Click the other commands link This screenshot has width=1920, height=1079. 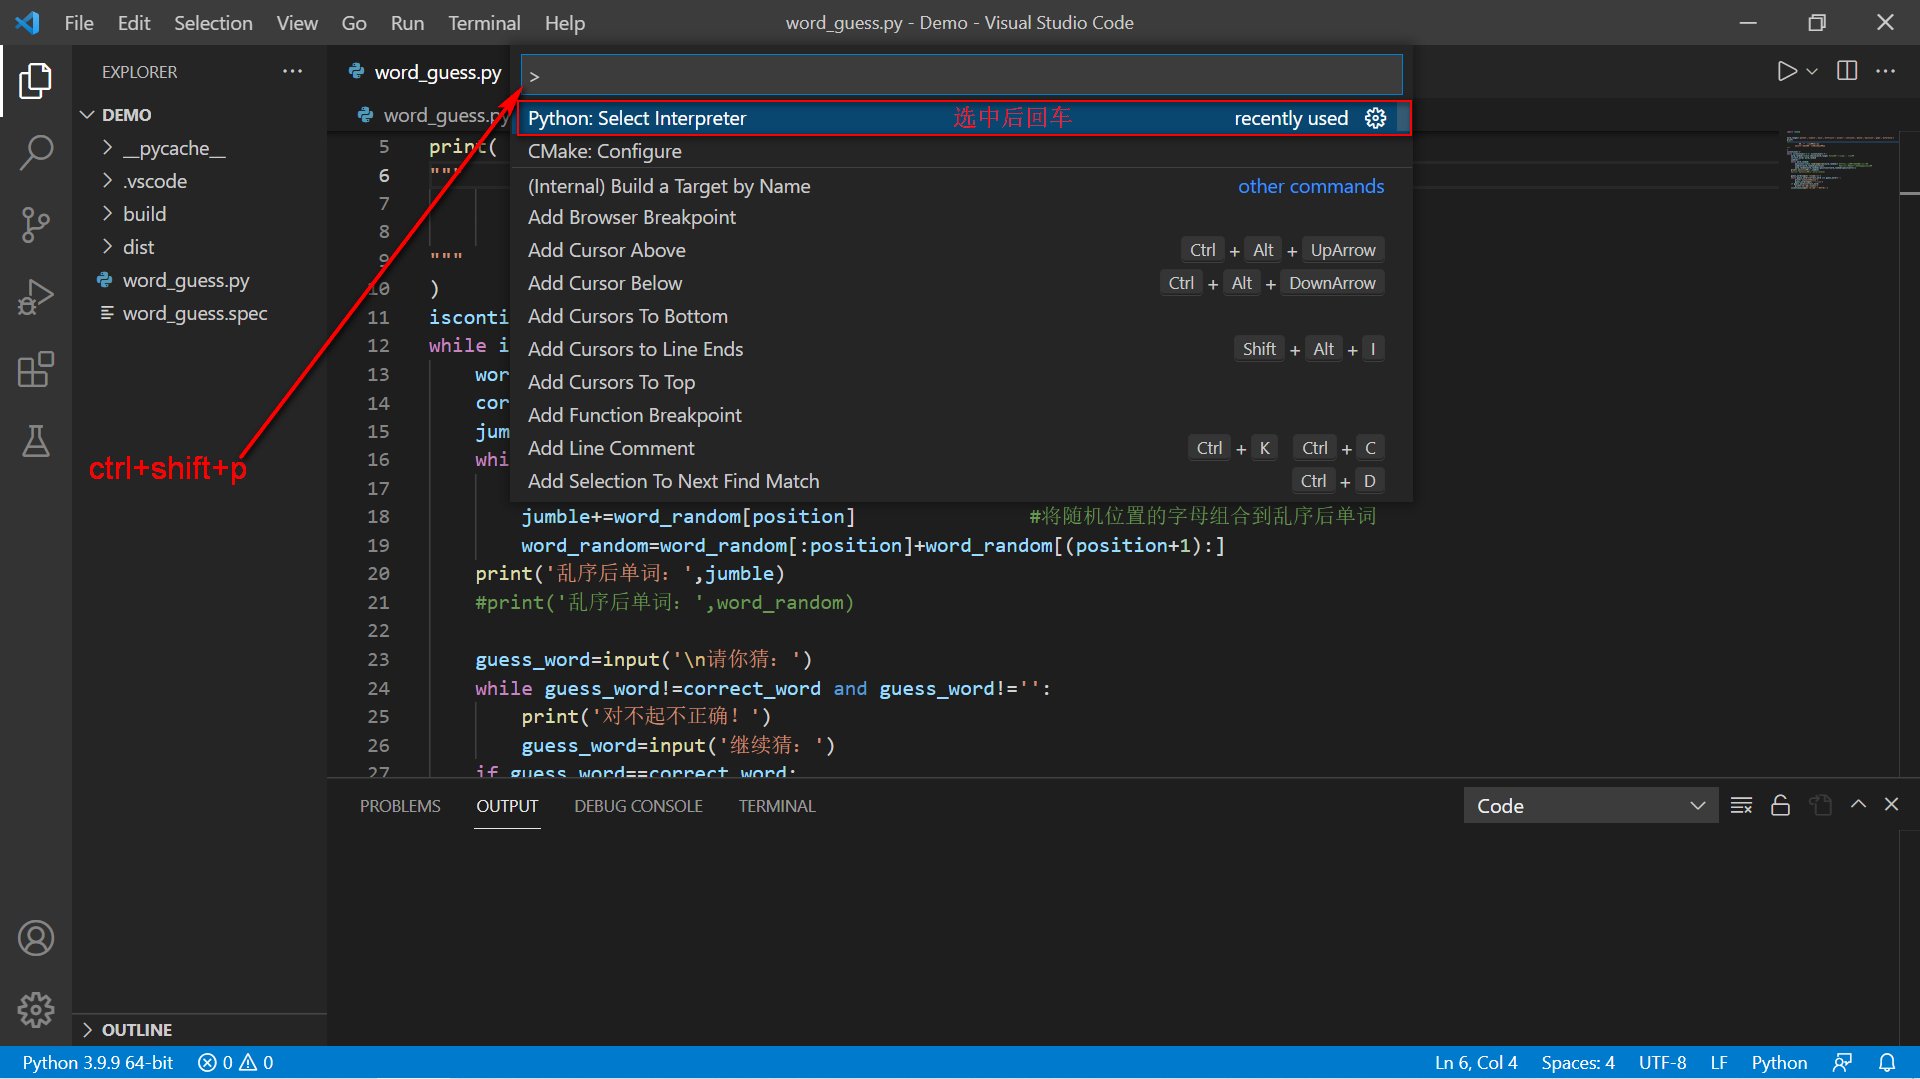pyautogui.click(x=1310, y=186)
